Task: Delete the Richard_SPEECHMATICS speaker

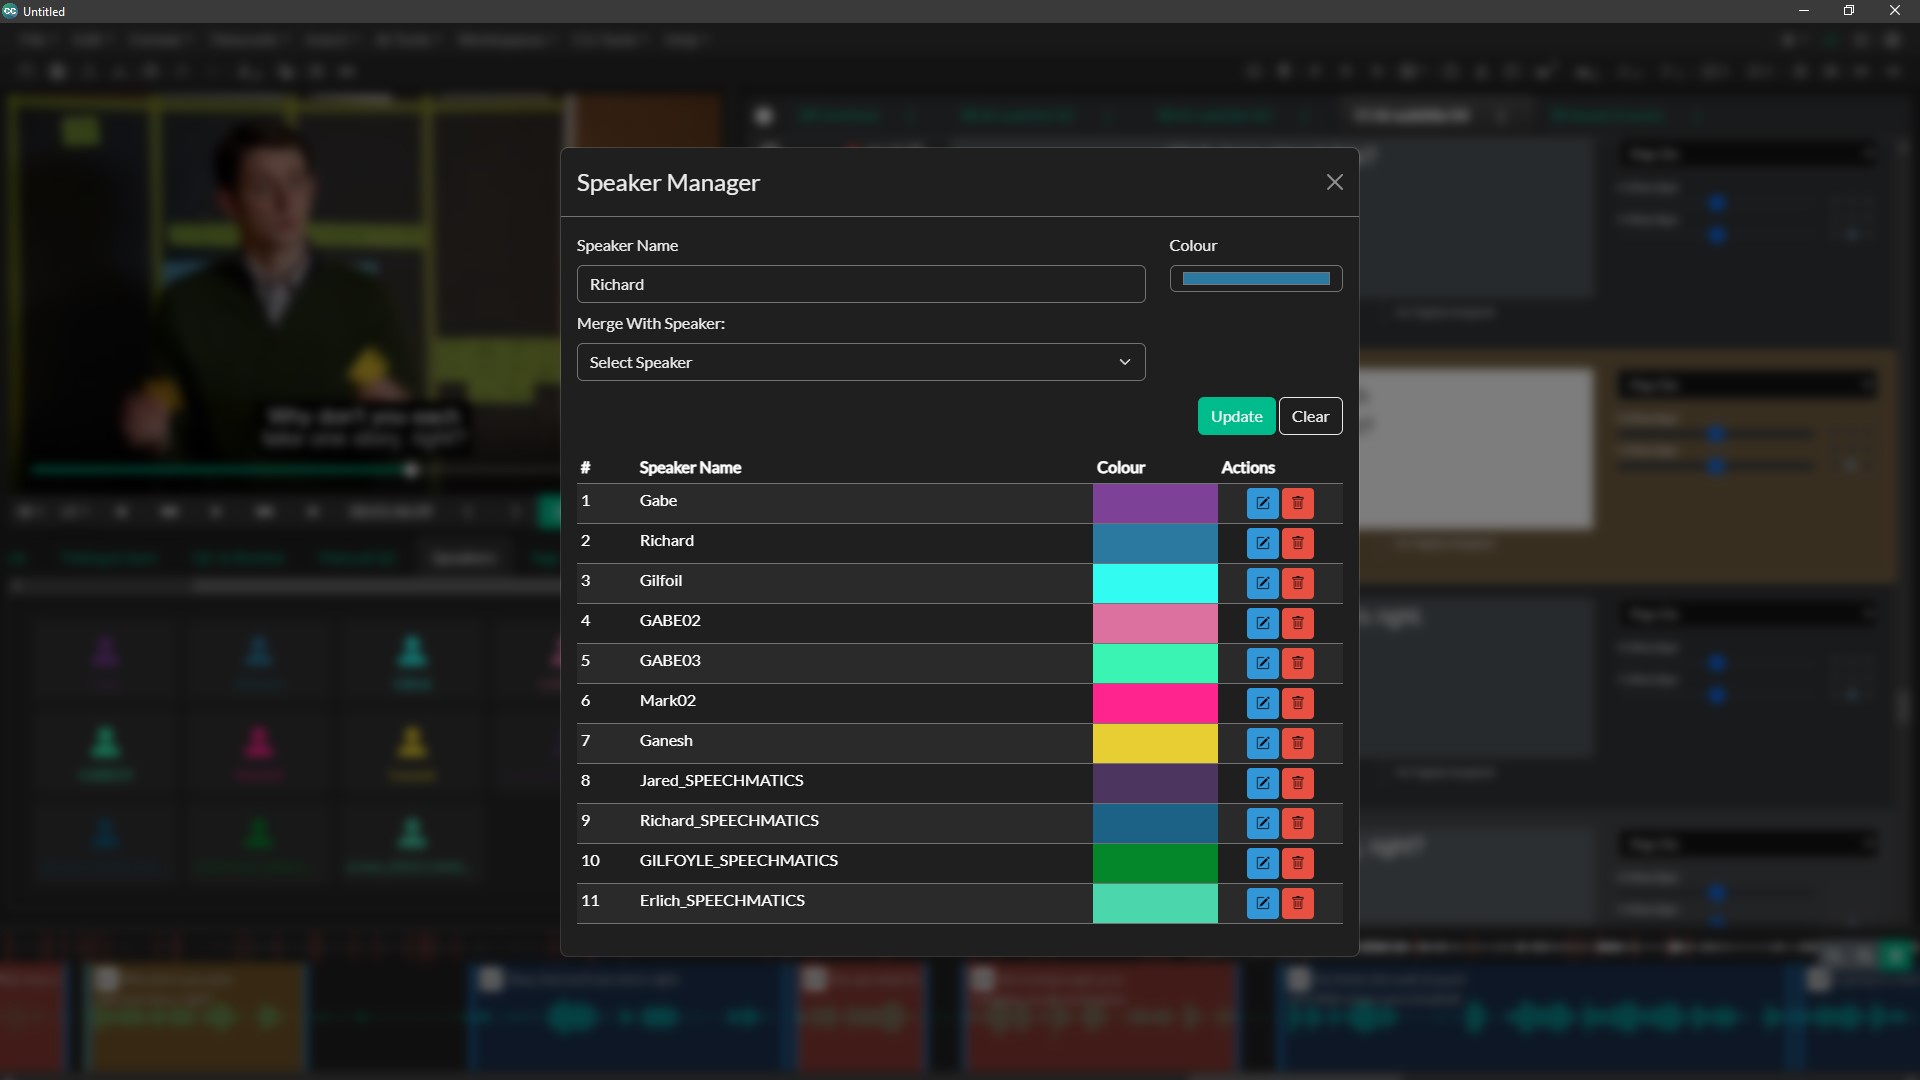Action: click(x=1298, y=823)
